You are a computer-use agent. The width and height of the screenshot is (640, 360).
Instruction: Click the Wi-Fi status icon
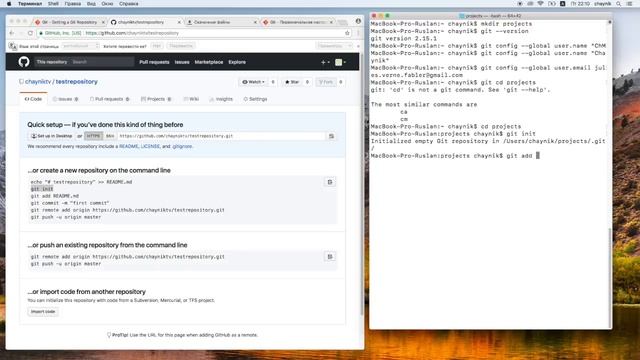541,4
